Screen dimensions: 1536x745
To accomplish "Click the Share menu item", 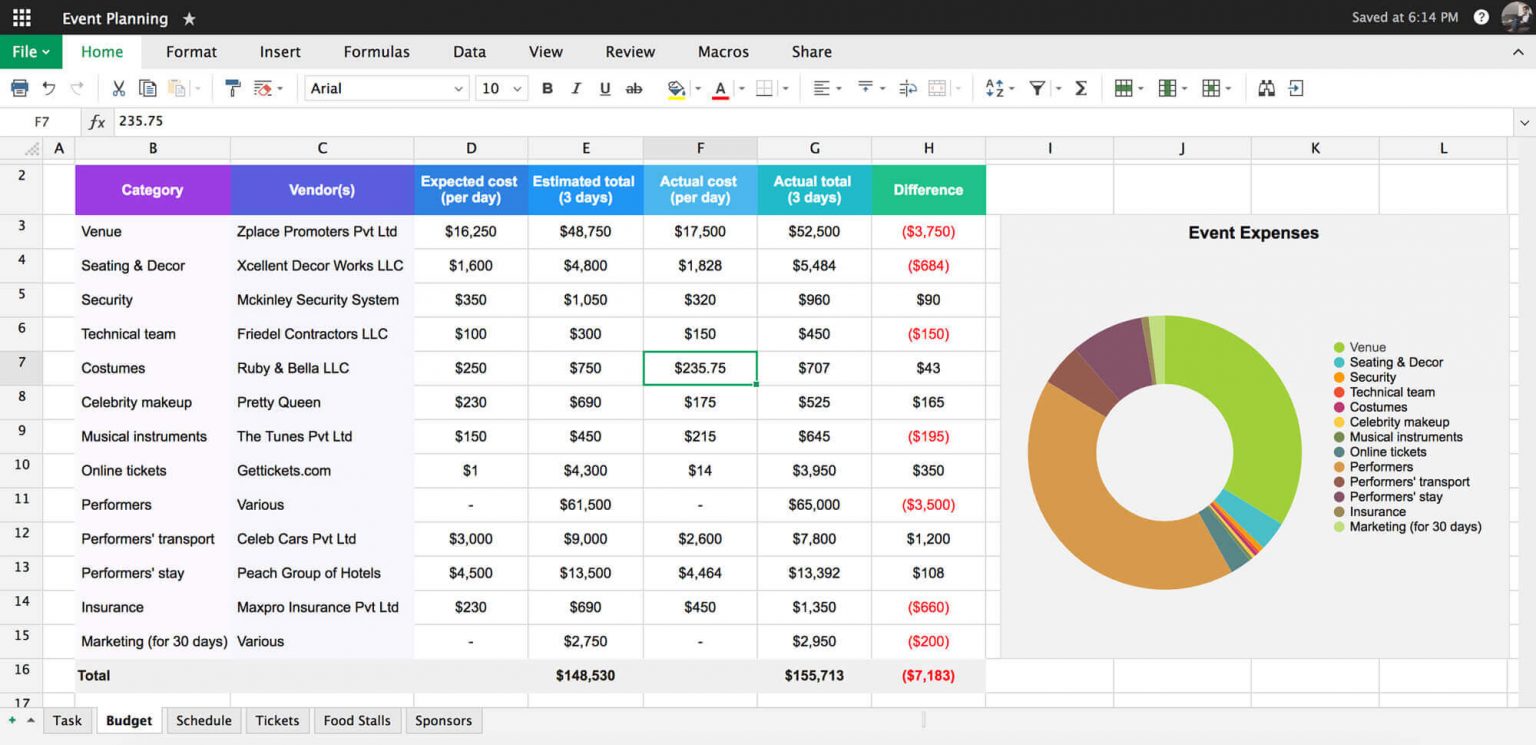I will point(811,51).
